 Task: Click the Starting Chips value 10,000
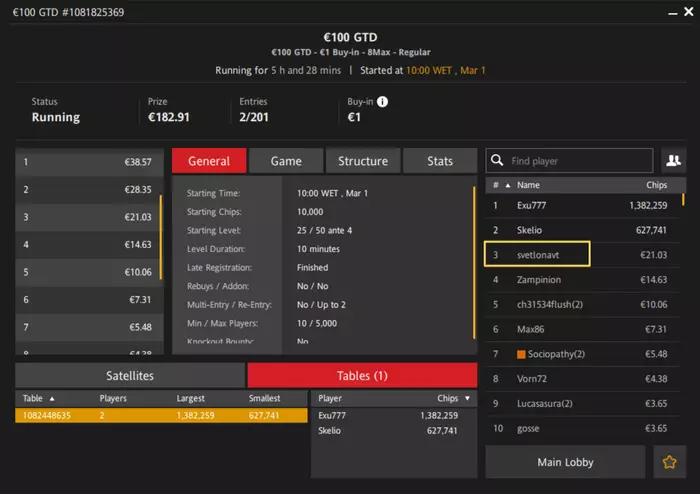point(310,212)
